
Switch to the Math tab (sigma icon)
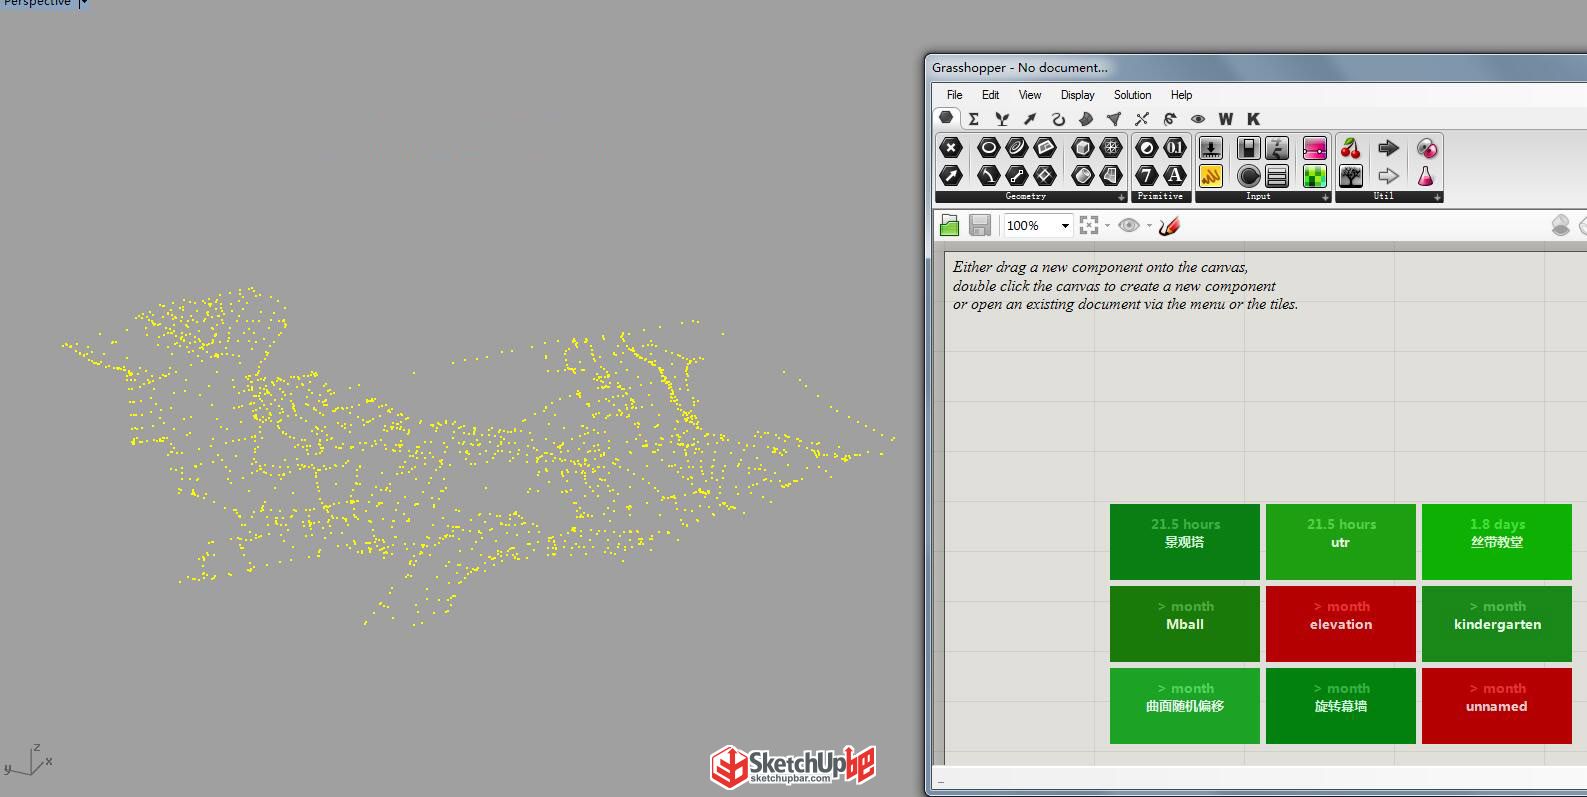(973, 119)
